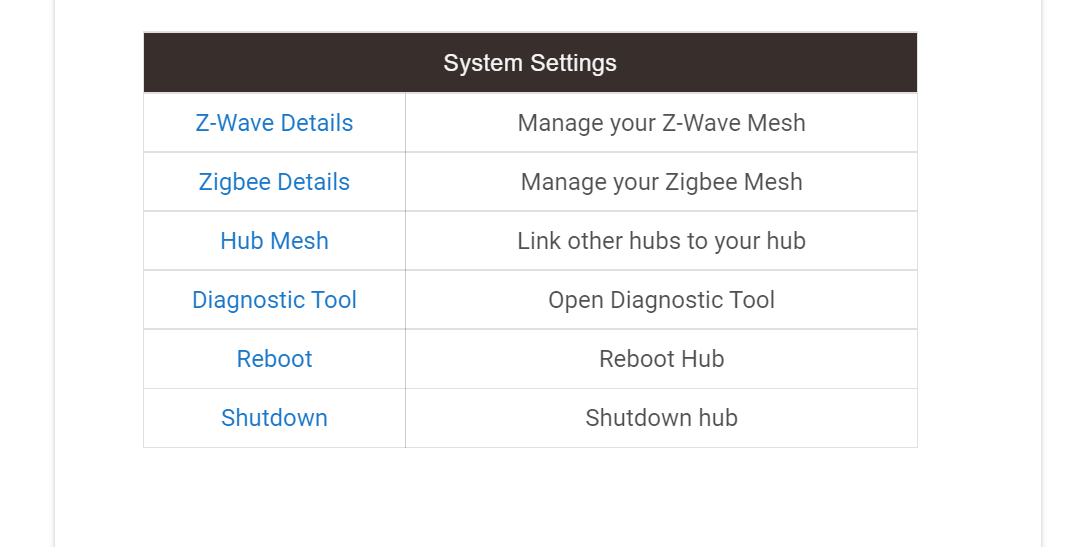
Task: Link hubs using the blue Hub Mesh link
Action: (274, 241)
